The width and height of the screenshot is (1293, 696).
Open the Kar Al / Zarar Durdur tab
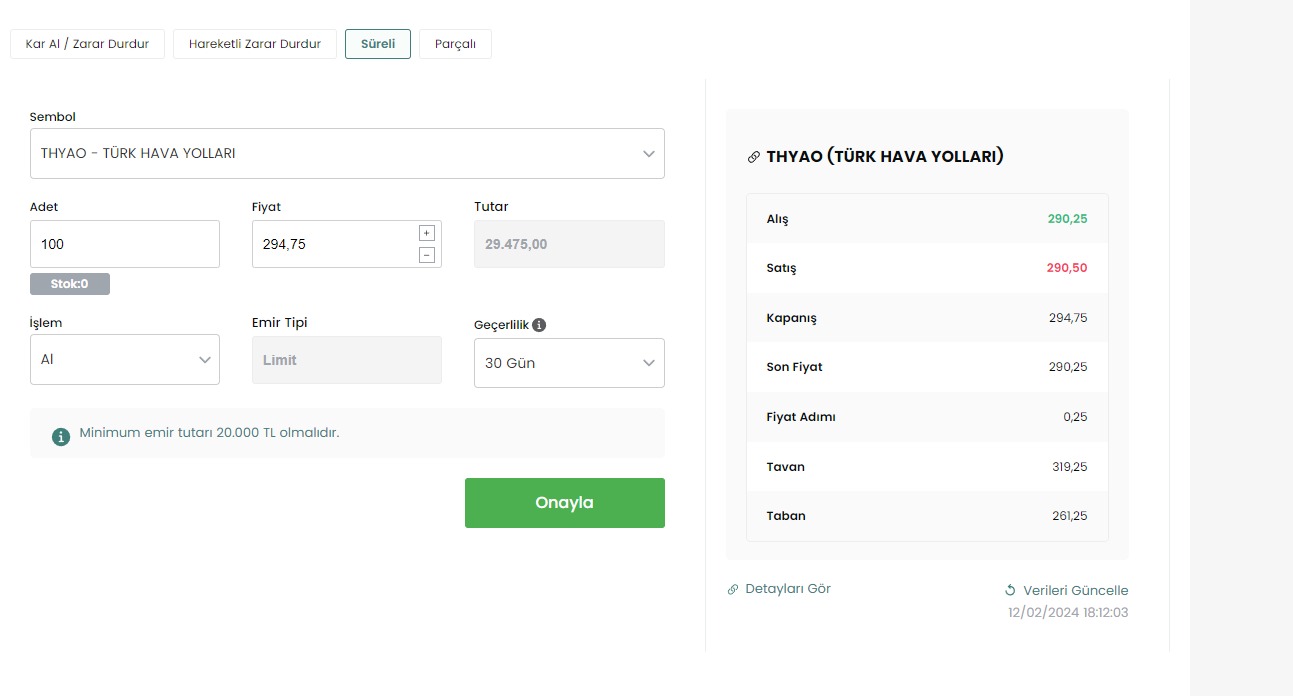click(x=87, y=44)
